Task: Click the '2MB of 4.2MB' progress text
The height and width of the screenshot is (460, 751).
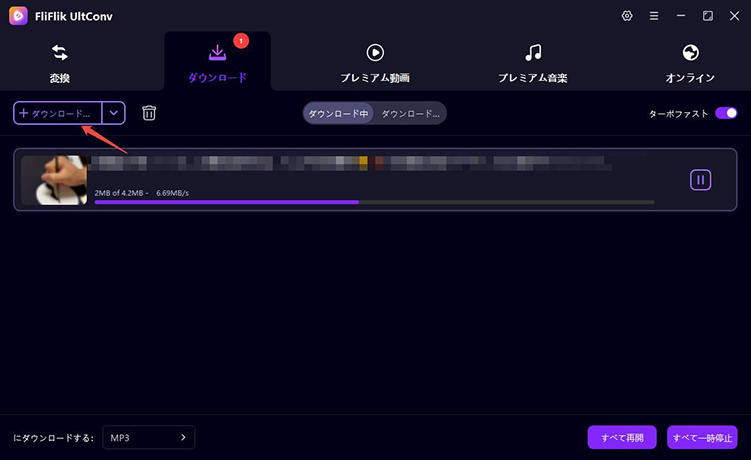Action: point(119,193)
